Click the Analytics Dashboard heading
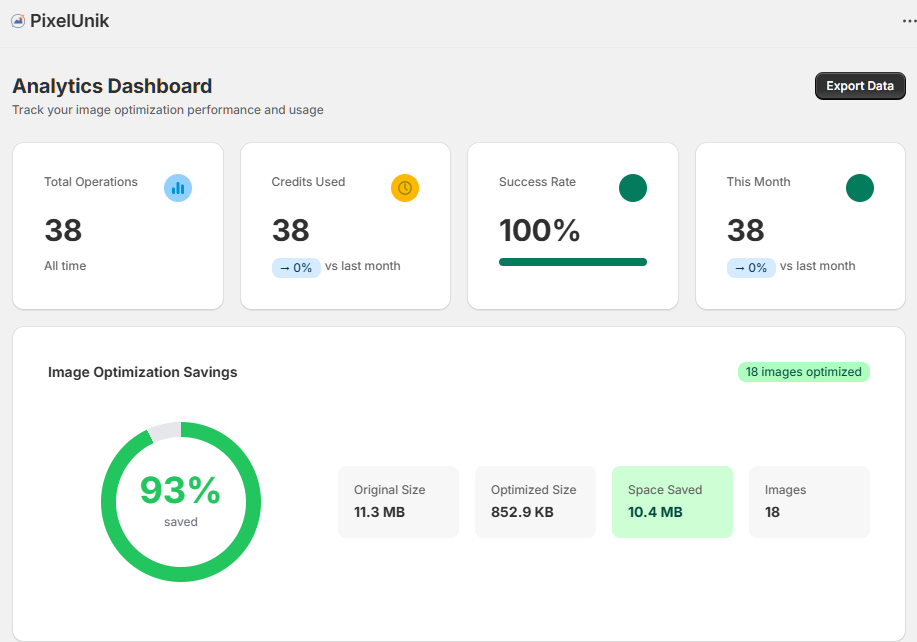 pos(112,86)
